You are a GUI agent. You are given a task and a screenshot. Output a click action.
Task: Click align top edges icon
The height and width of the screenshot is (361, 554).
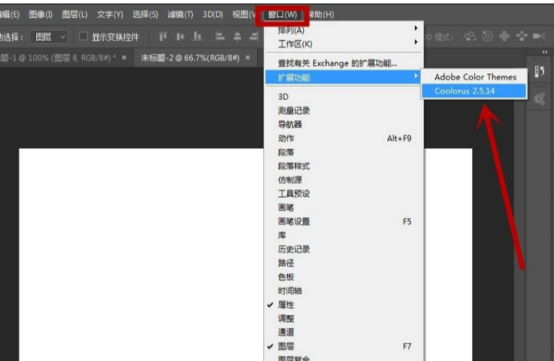[163, 36]
